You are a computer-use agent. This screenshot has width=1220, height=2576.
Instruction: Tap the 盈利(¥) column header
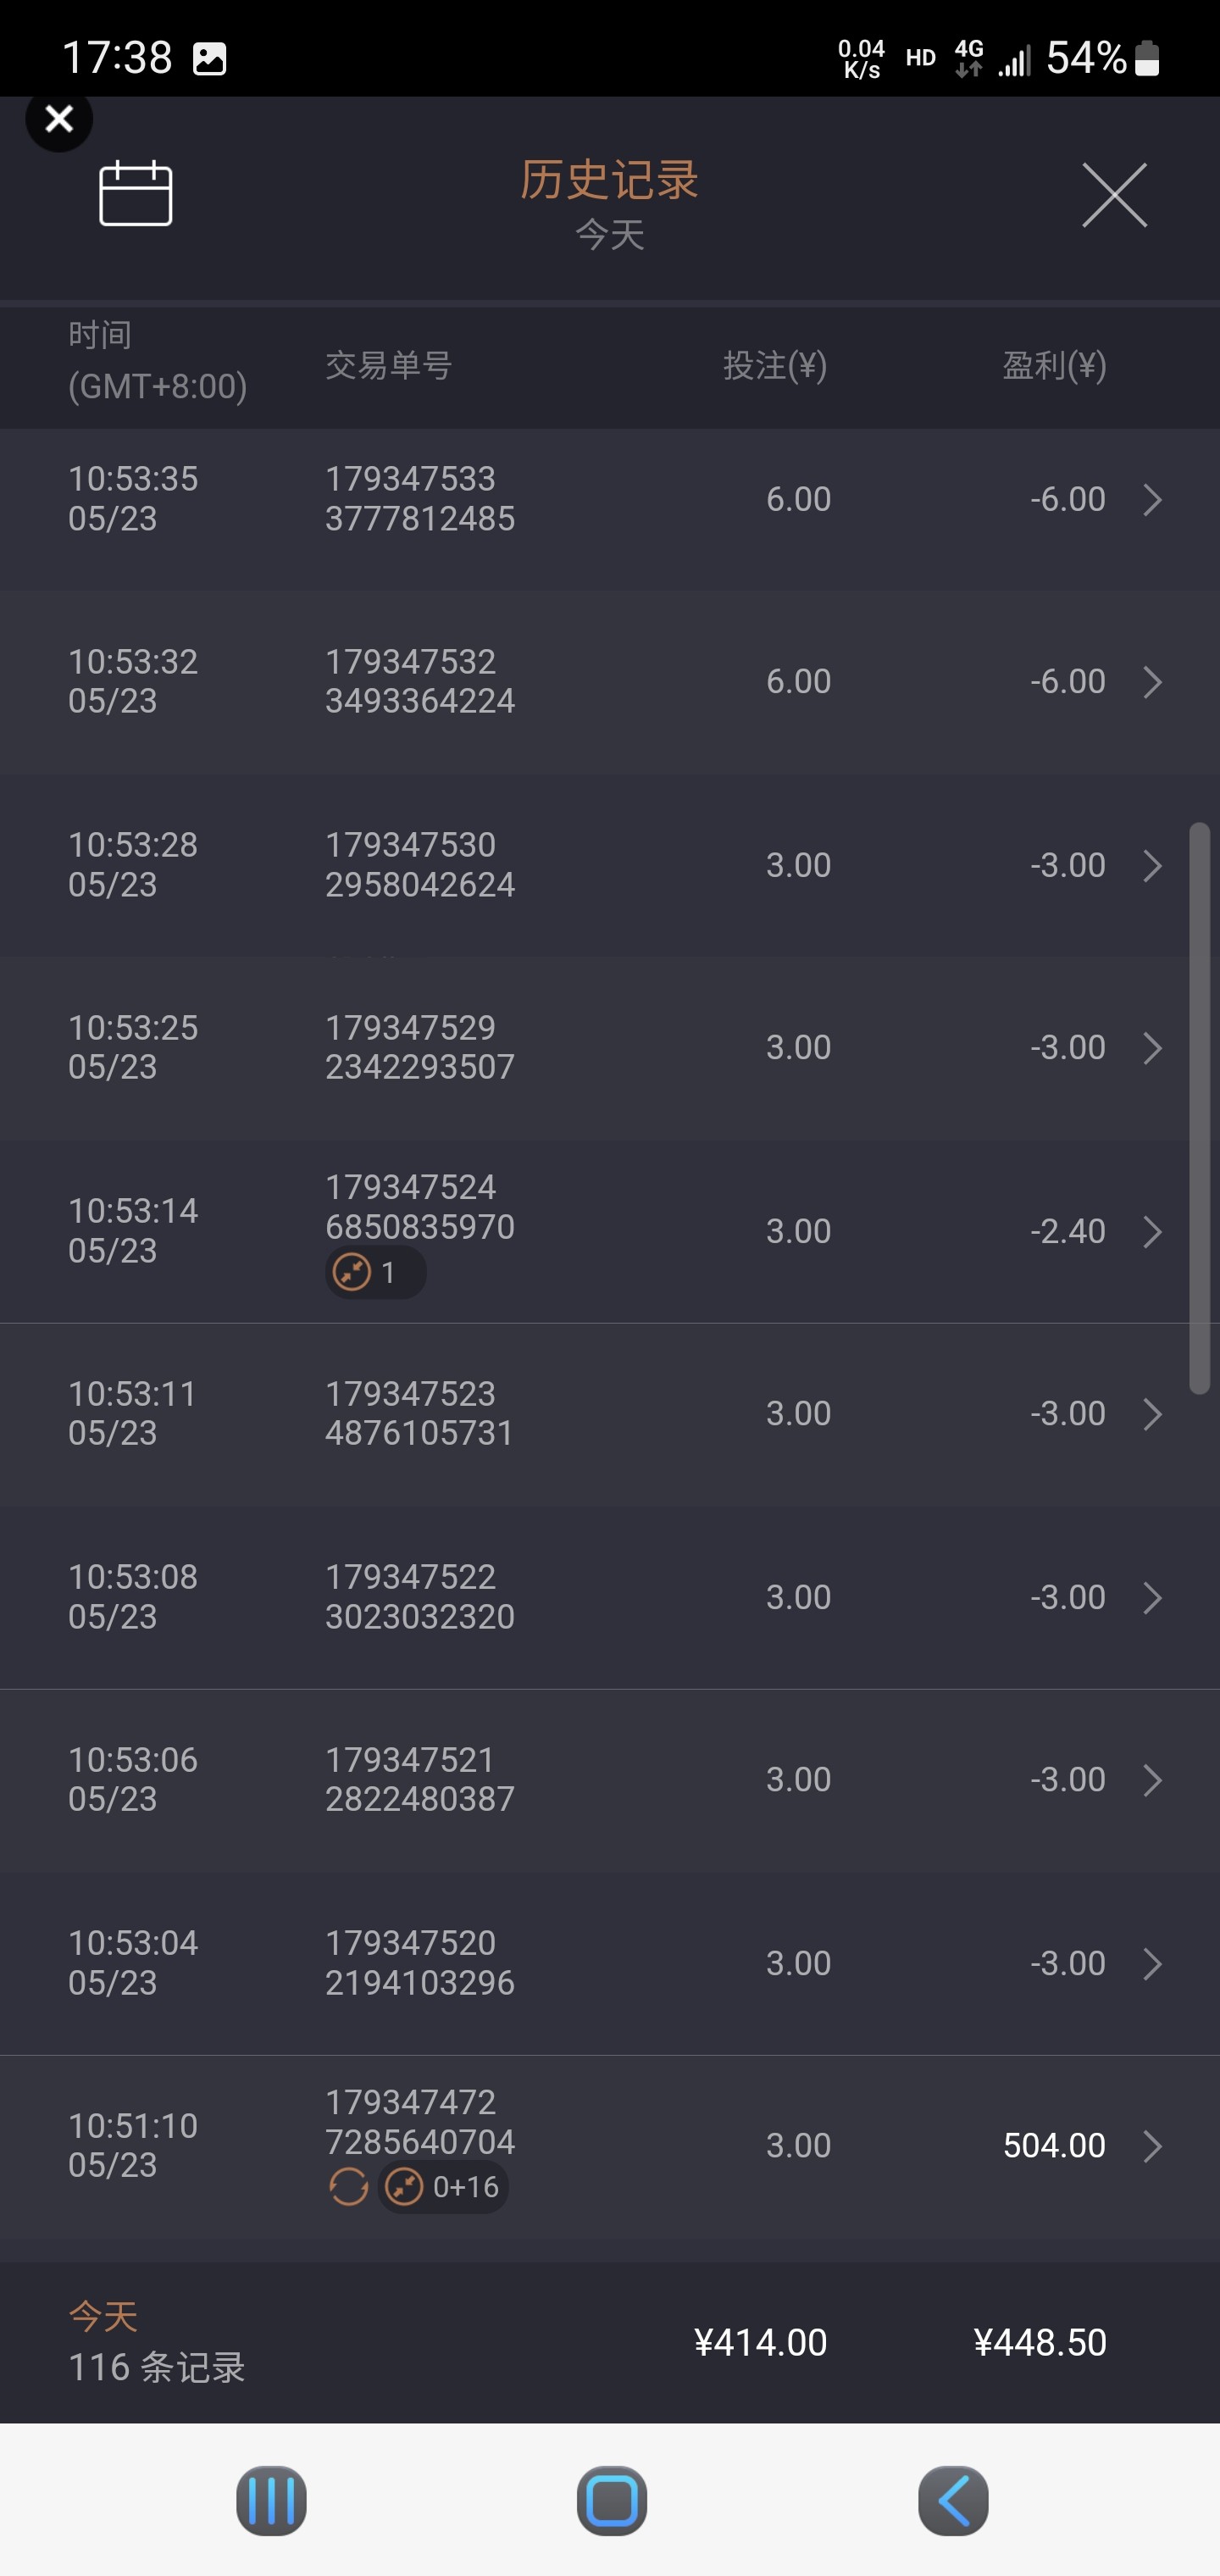click(x=1054, y=366)
